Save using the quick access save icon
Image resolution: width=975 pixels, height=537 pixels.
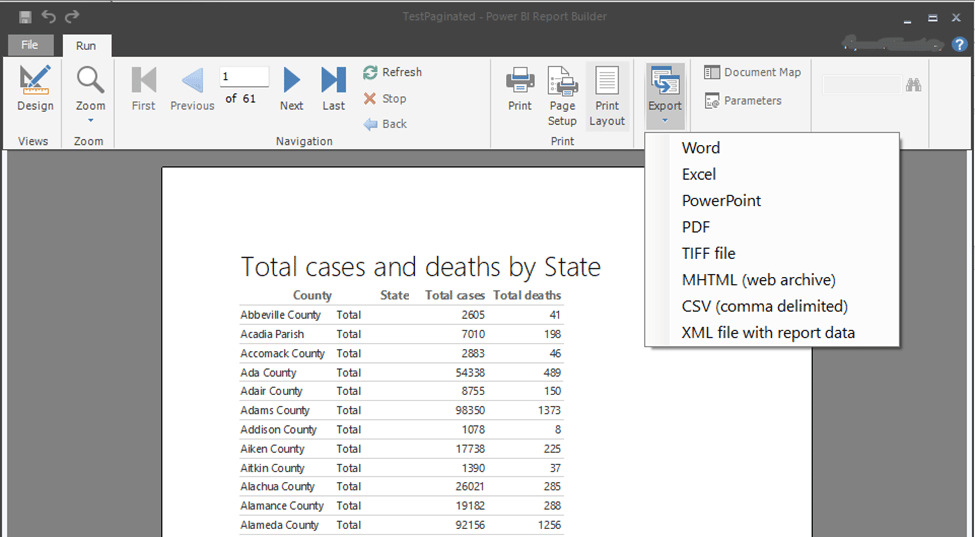point(25,17)
